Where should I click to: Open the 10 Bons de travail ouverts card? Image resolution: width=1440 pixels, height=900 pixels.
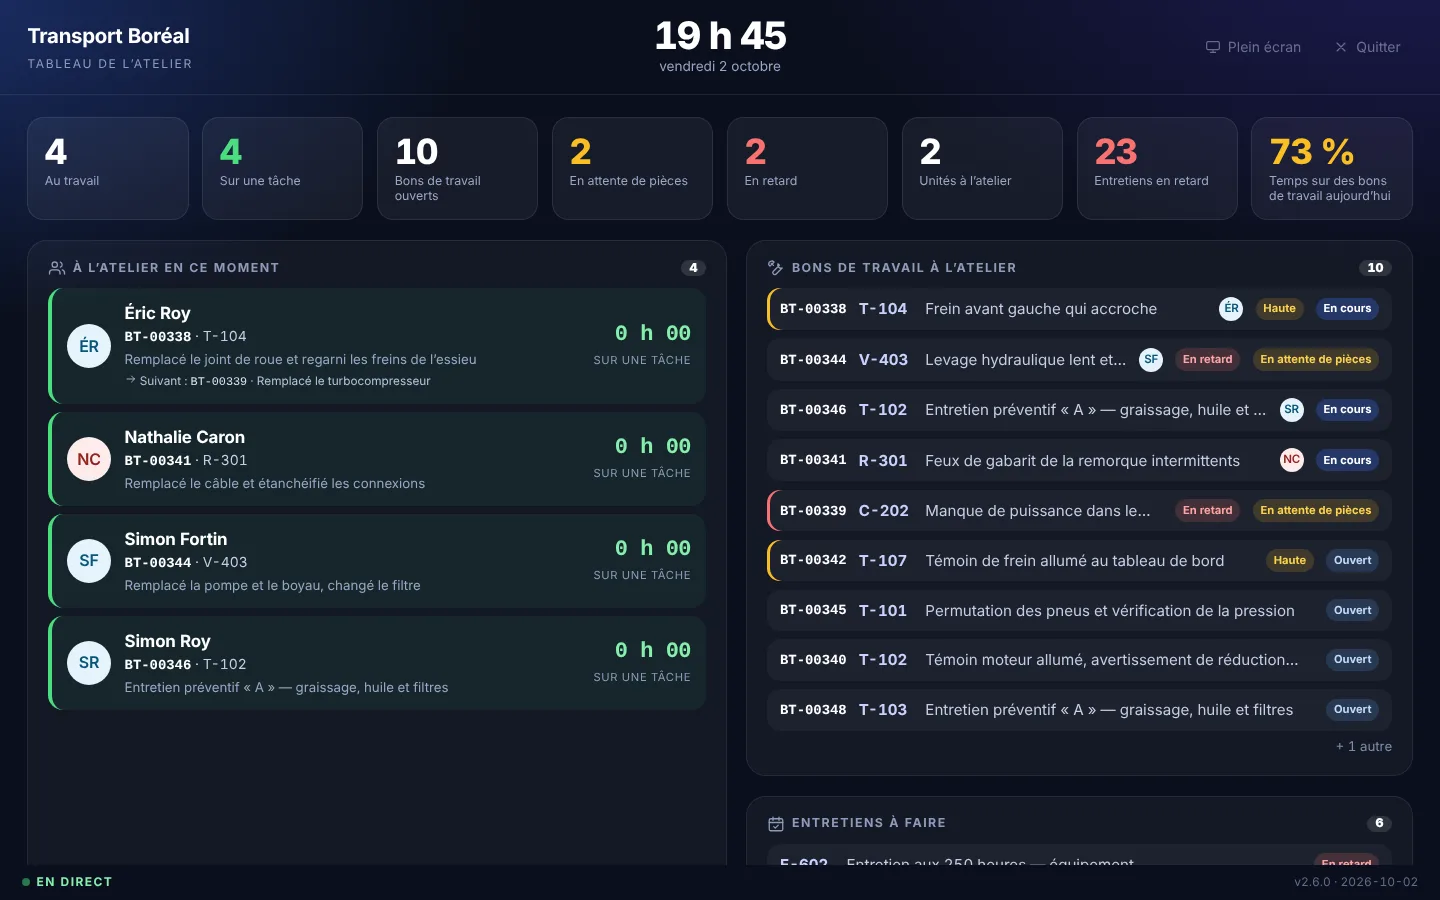pos(457,168)
